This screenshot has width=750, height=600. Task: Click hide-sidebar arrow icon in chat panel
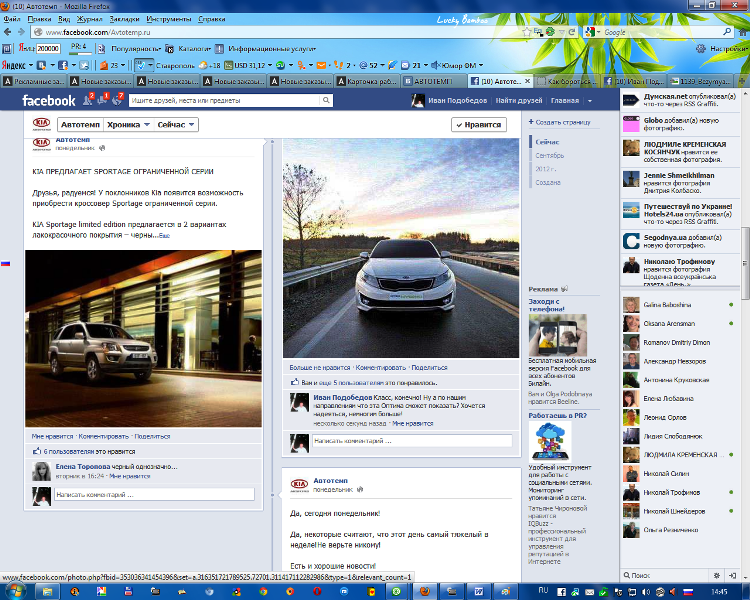click(x=733, y=575)
